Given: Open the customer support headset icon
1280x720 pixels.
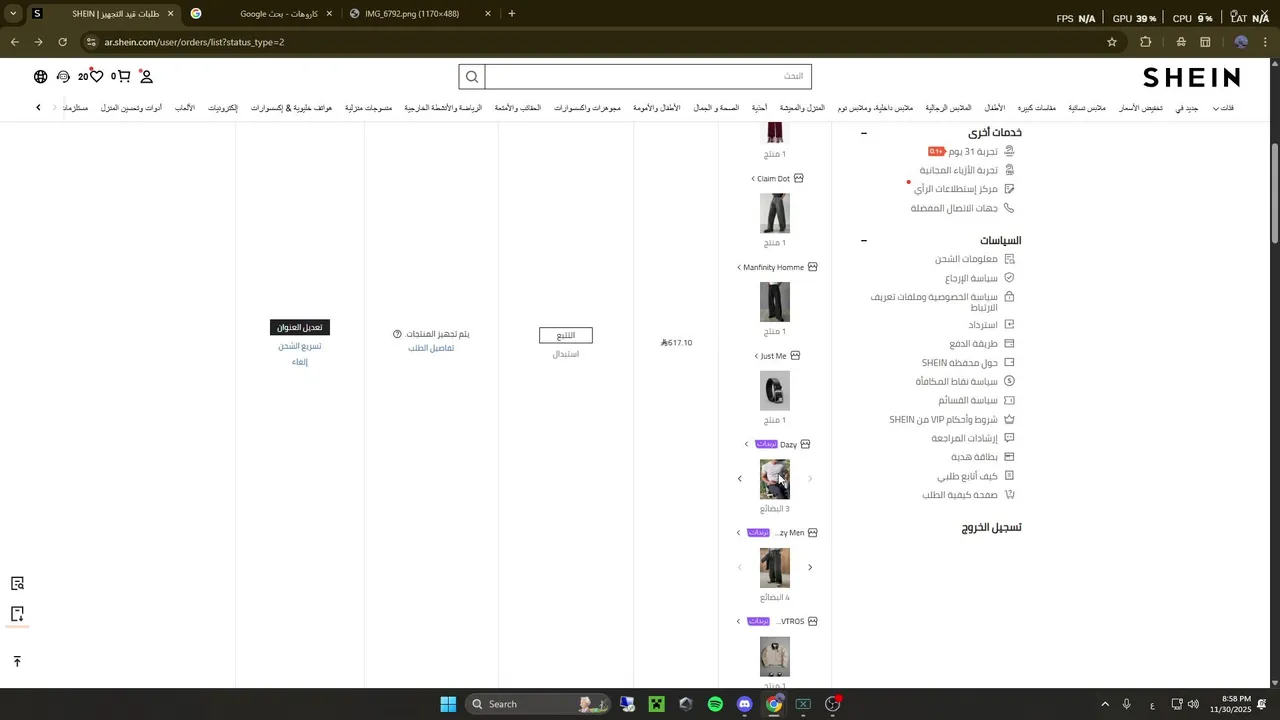Looking at the screenshot, I should tap(64, 77).
